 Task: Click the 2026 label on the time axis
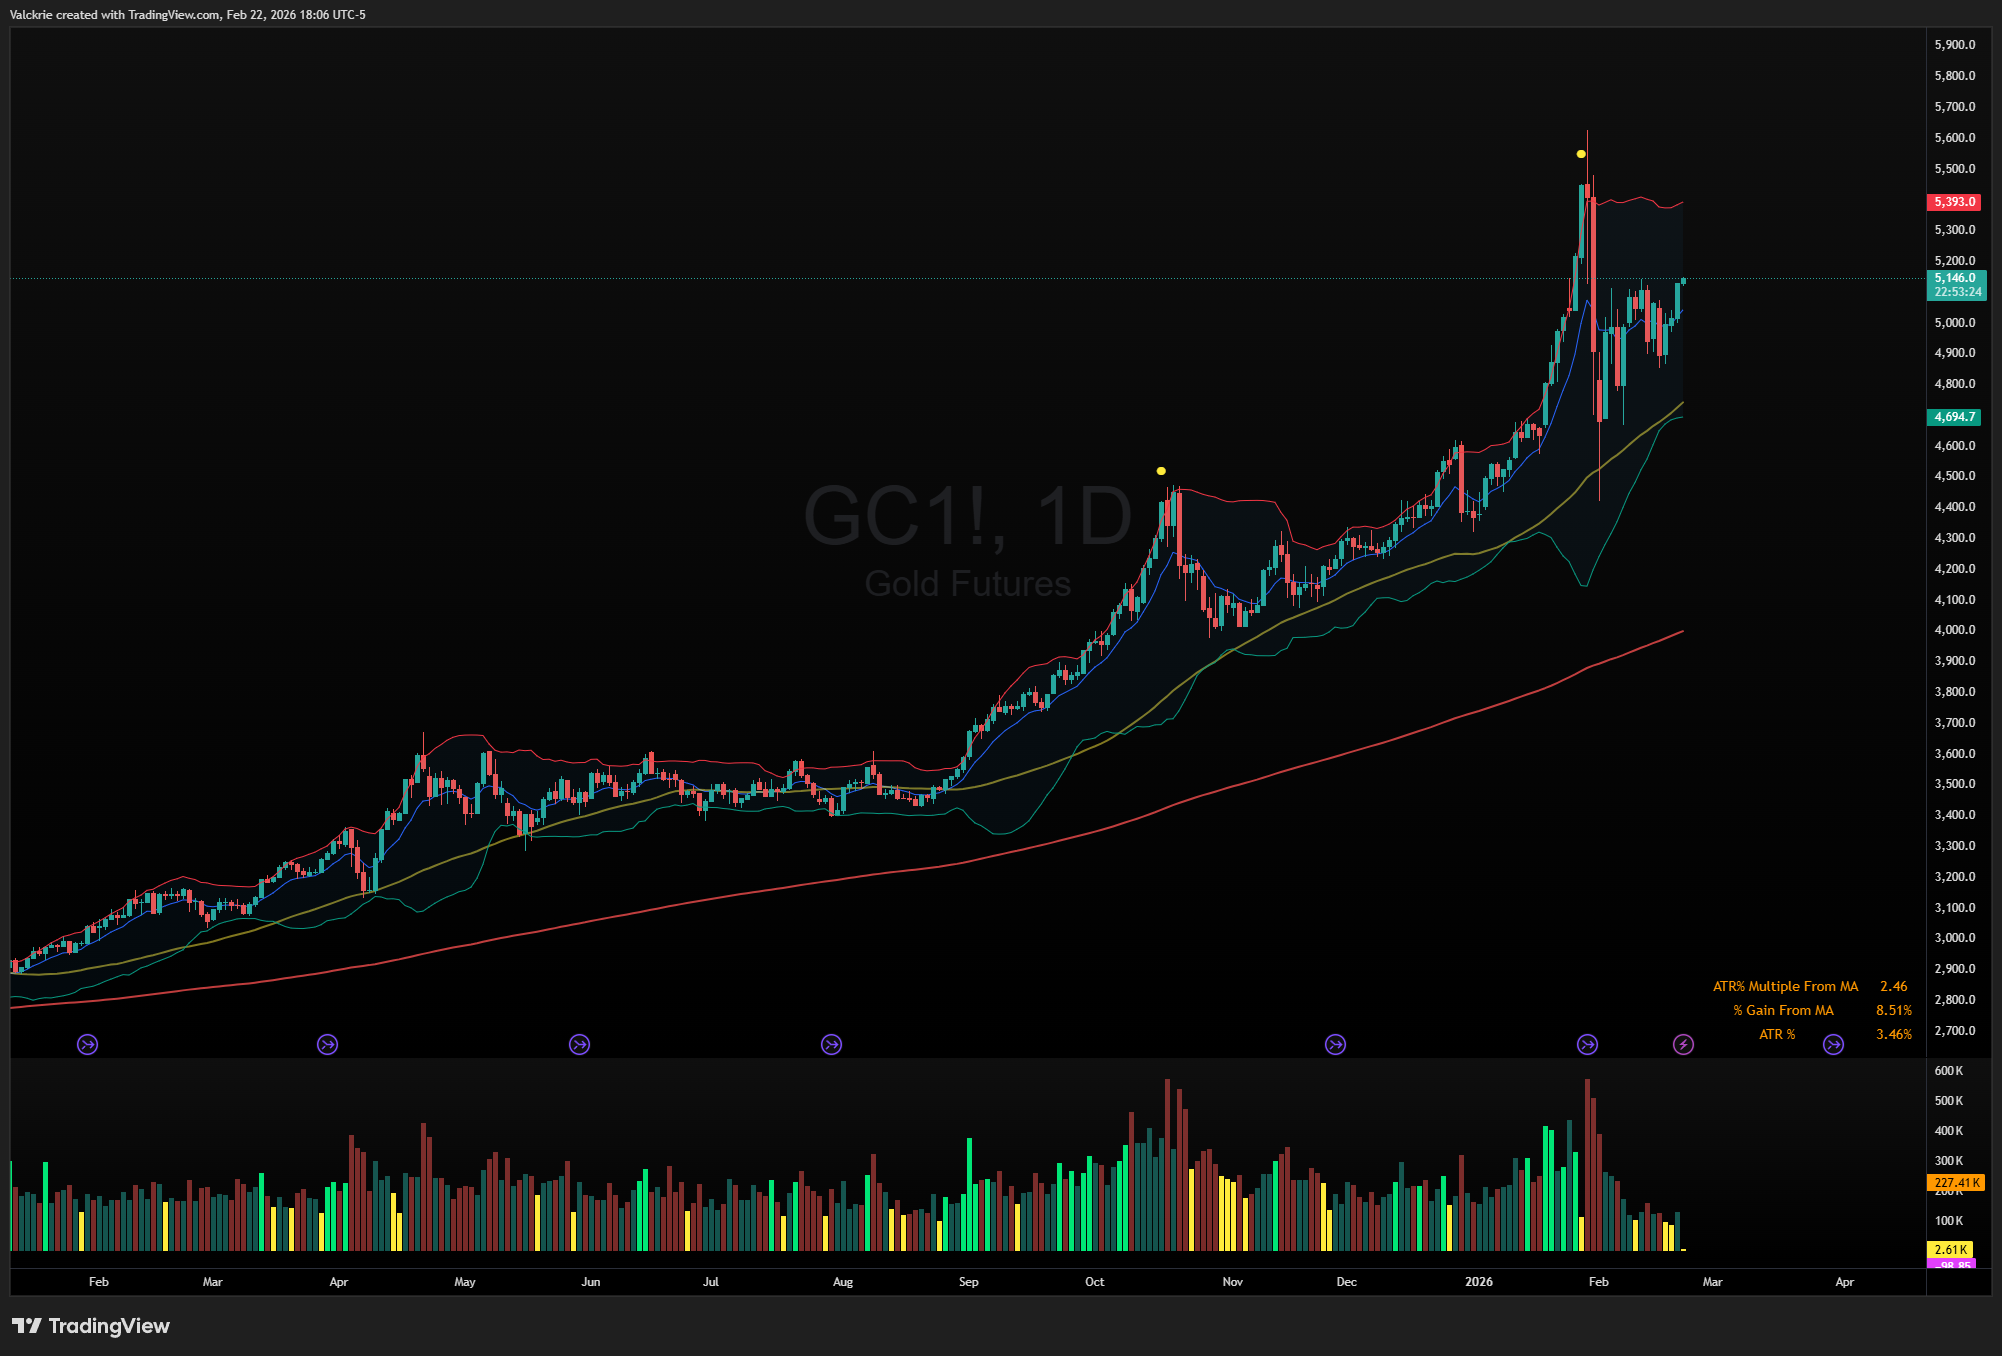(x=1478, y=1282)
